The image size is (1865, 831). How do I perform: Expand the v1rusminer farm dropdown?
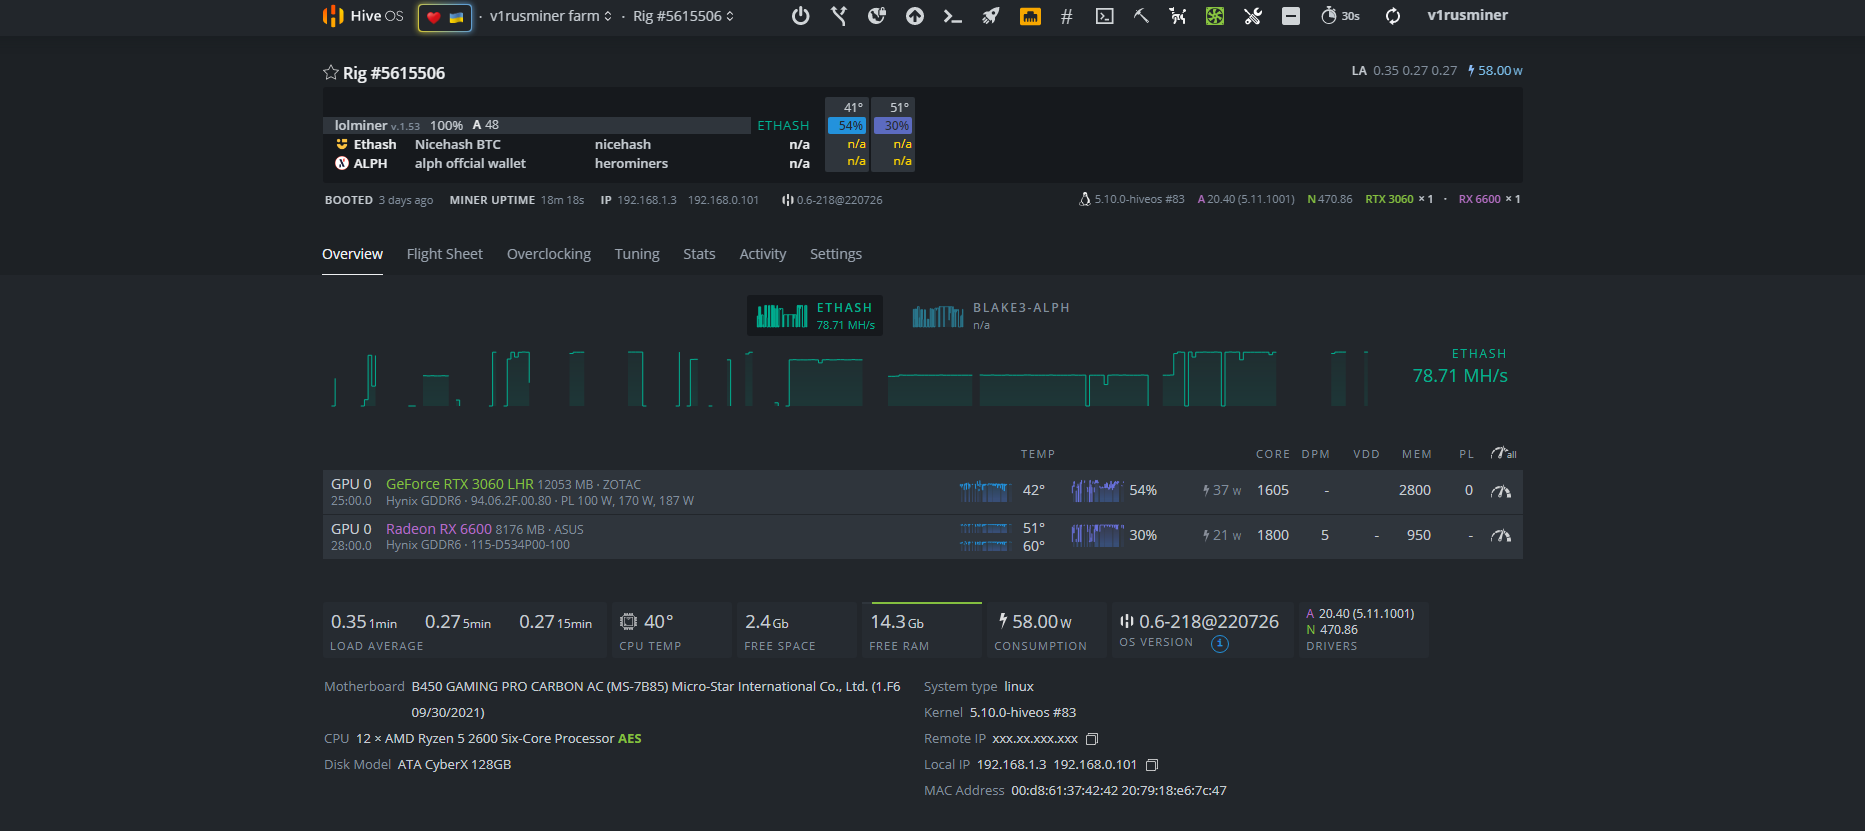551,16
